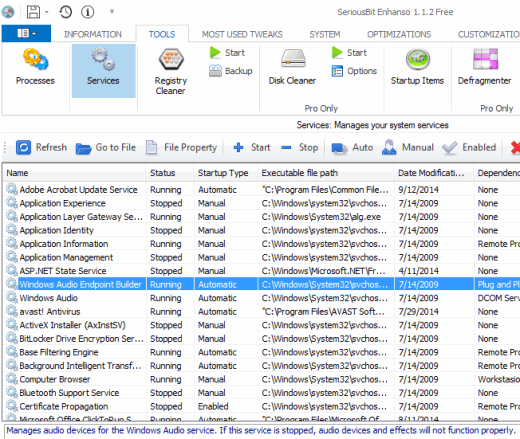Open the Processes tool
The width and height of the screenshot is (520, 439).
click(35, 67)
